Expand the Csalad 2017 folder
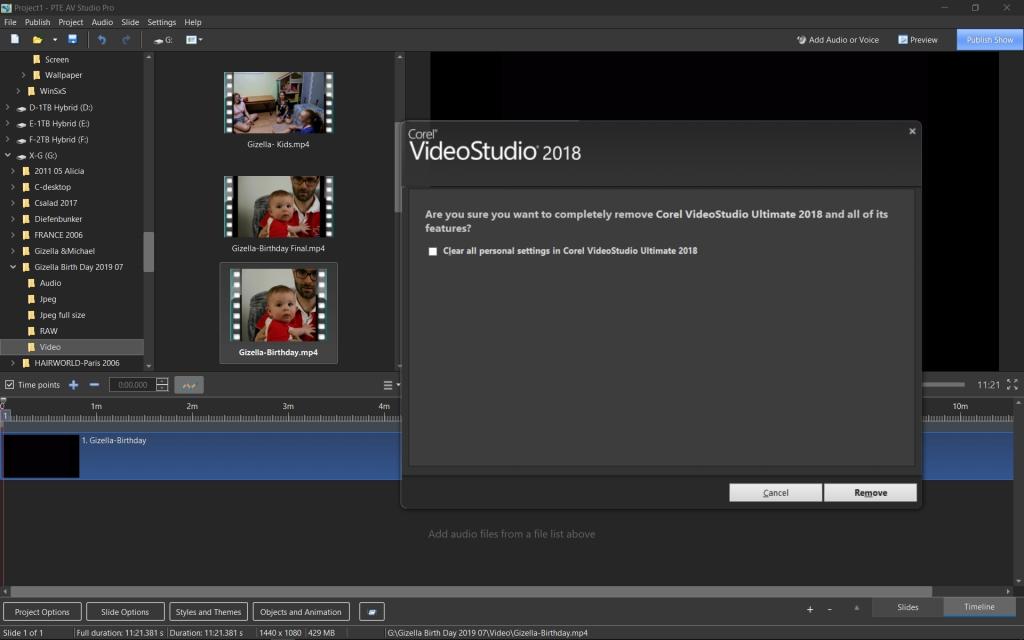The width and height of the screenshot is (1024, 640). (13, 203)
